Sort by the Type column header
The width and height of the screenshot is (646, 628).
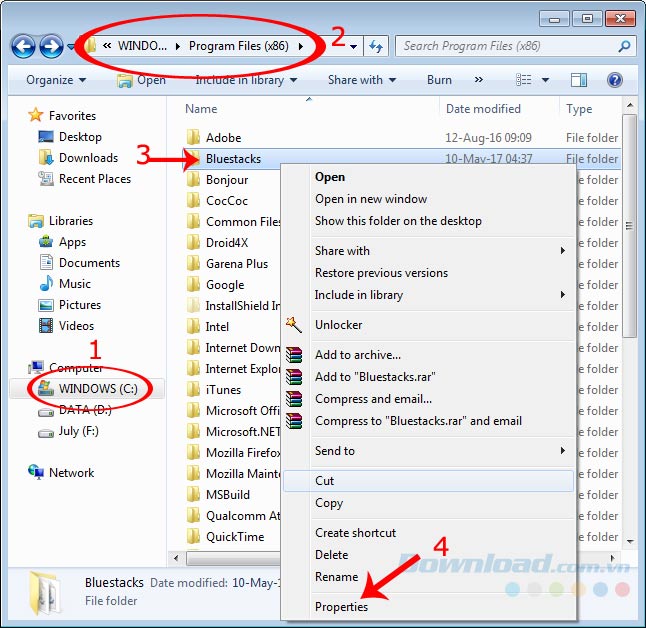click(x=578, y=109)
